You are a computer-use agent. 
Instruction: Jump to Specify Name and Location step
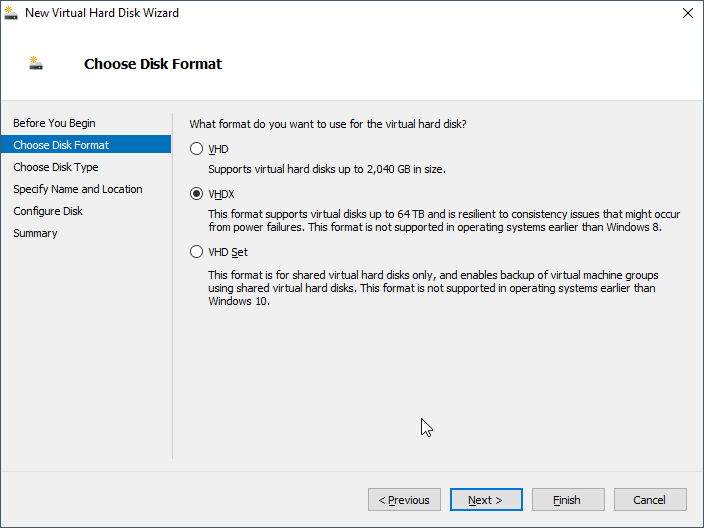(78, 189)
